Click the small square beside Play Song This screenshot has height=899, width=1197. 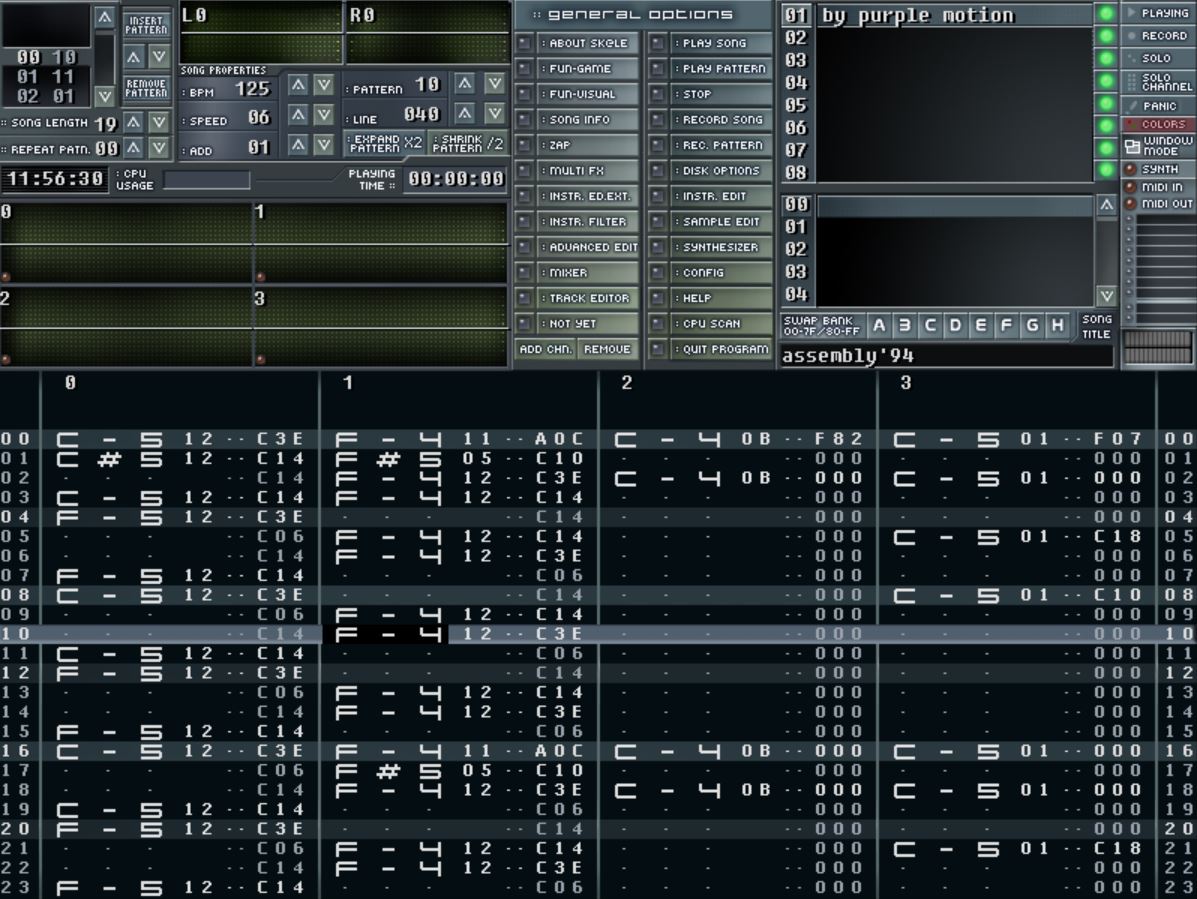pos(657,43)
